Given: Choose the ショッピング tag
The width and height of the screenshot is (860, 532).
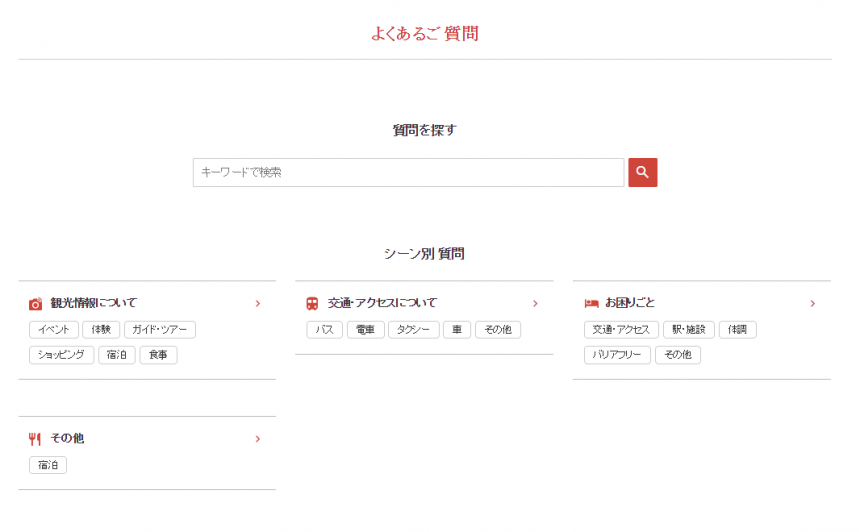Looking at the screenshot, I should (62, 355).
